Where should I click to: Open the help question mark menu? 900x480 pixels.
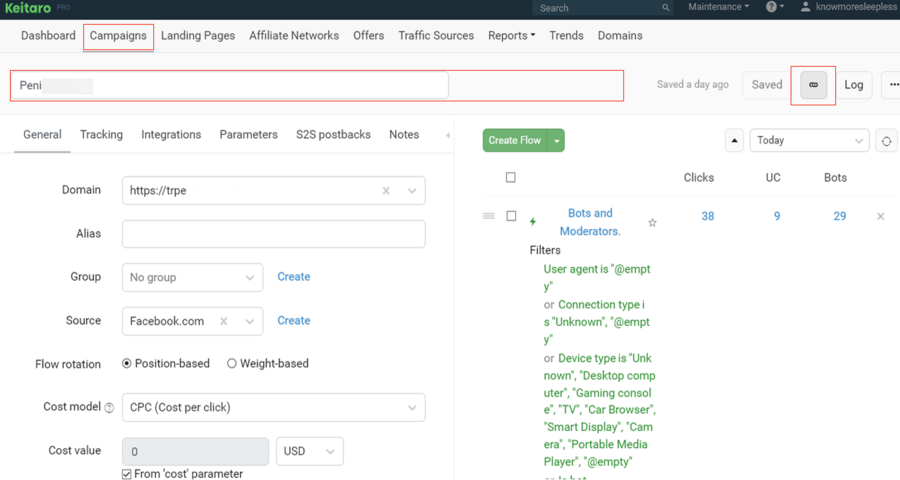774,7
